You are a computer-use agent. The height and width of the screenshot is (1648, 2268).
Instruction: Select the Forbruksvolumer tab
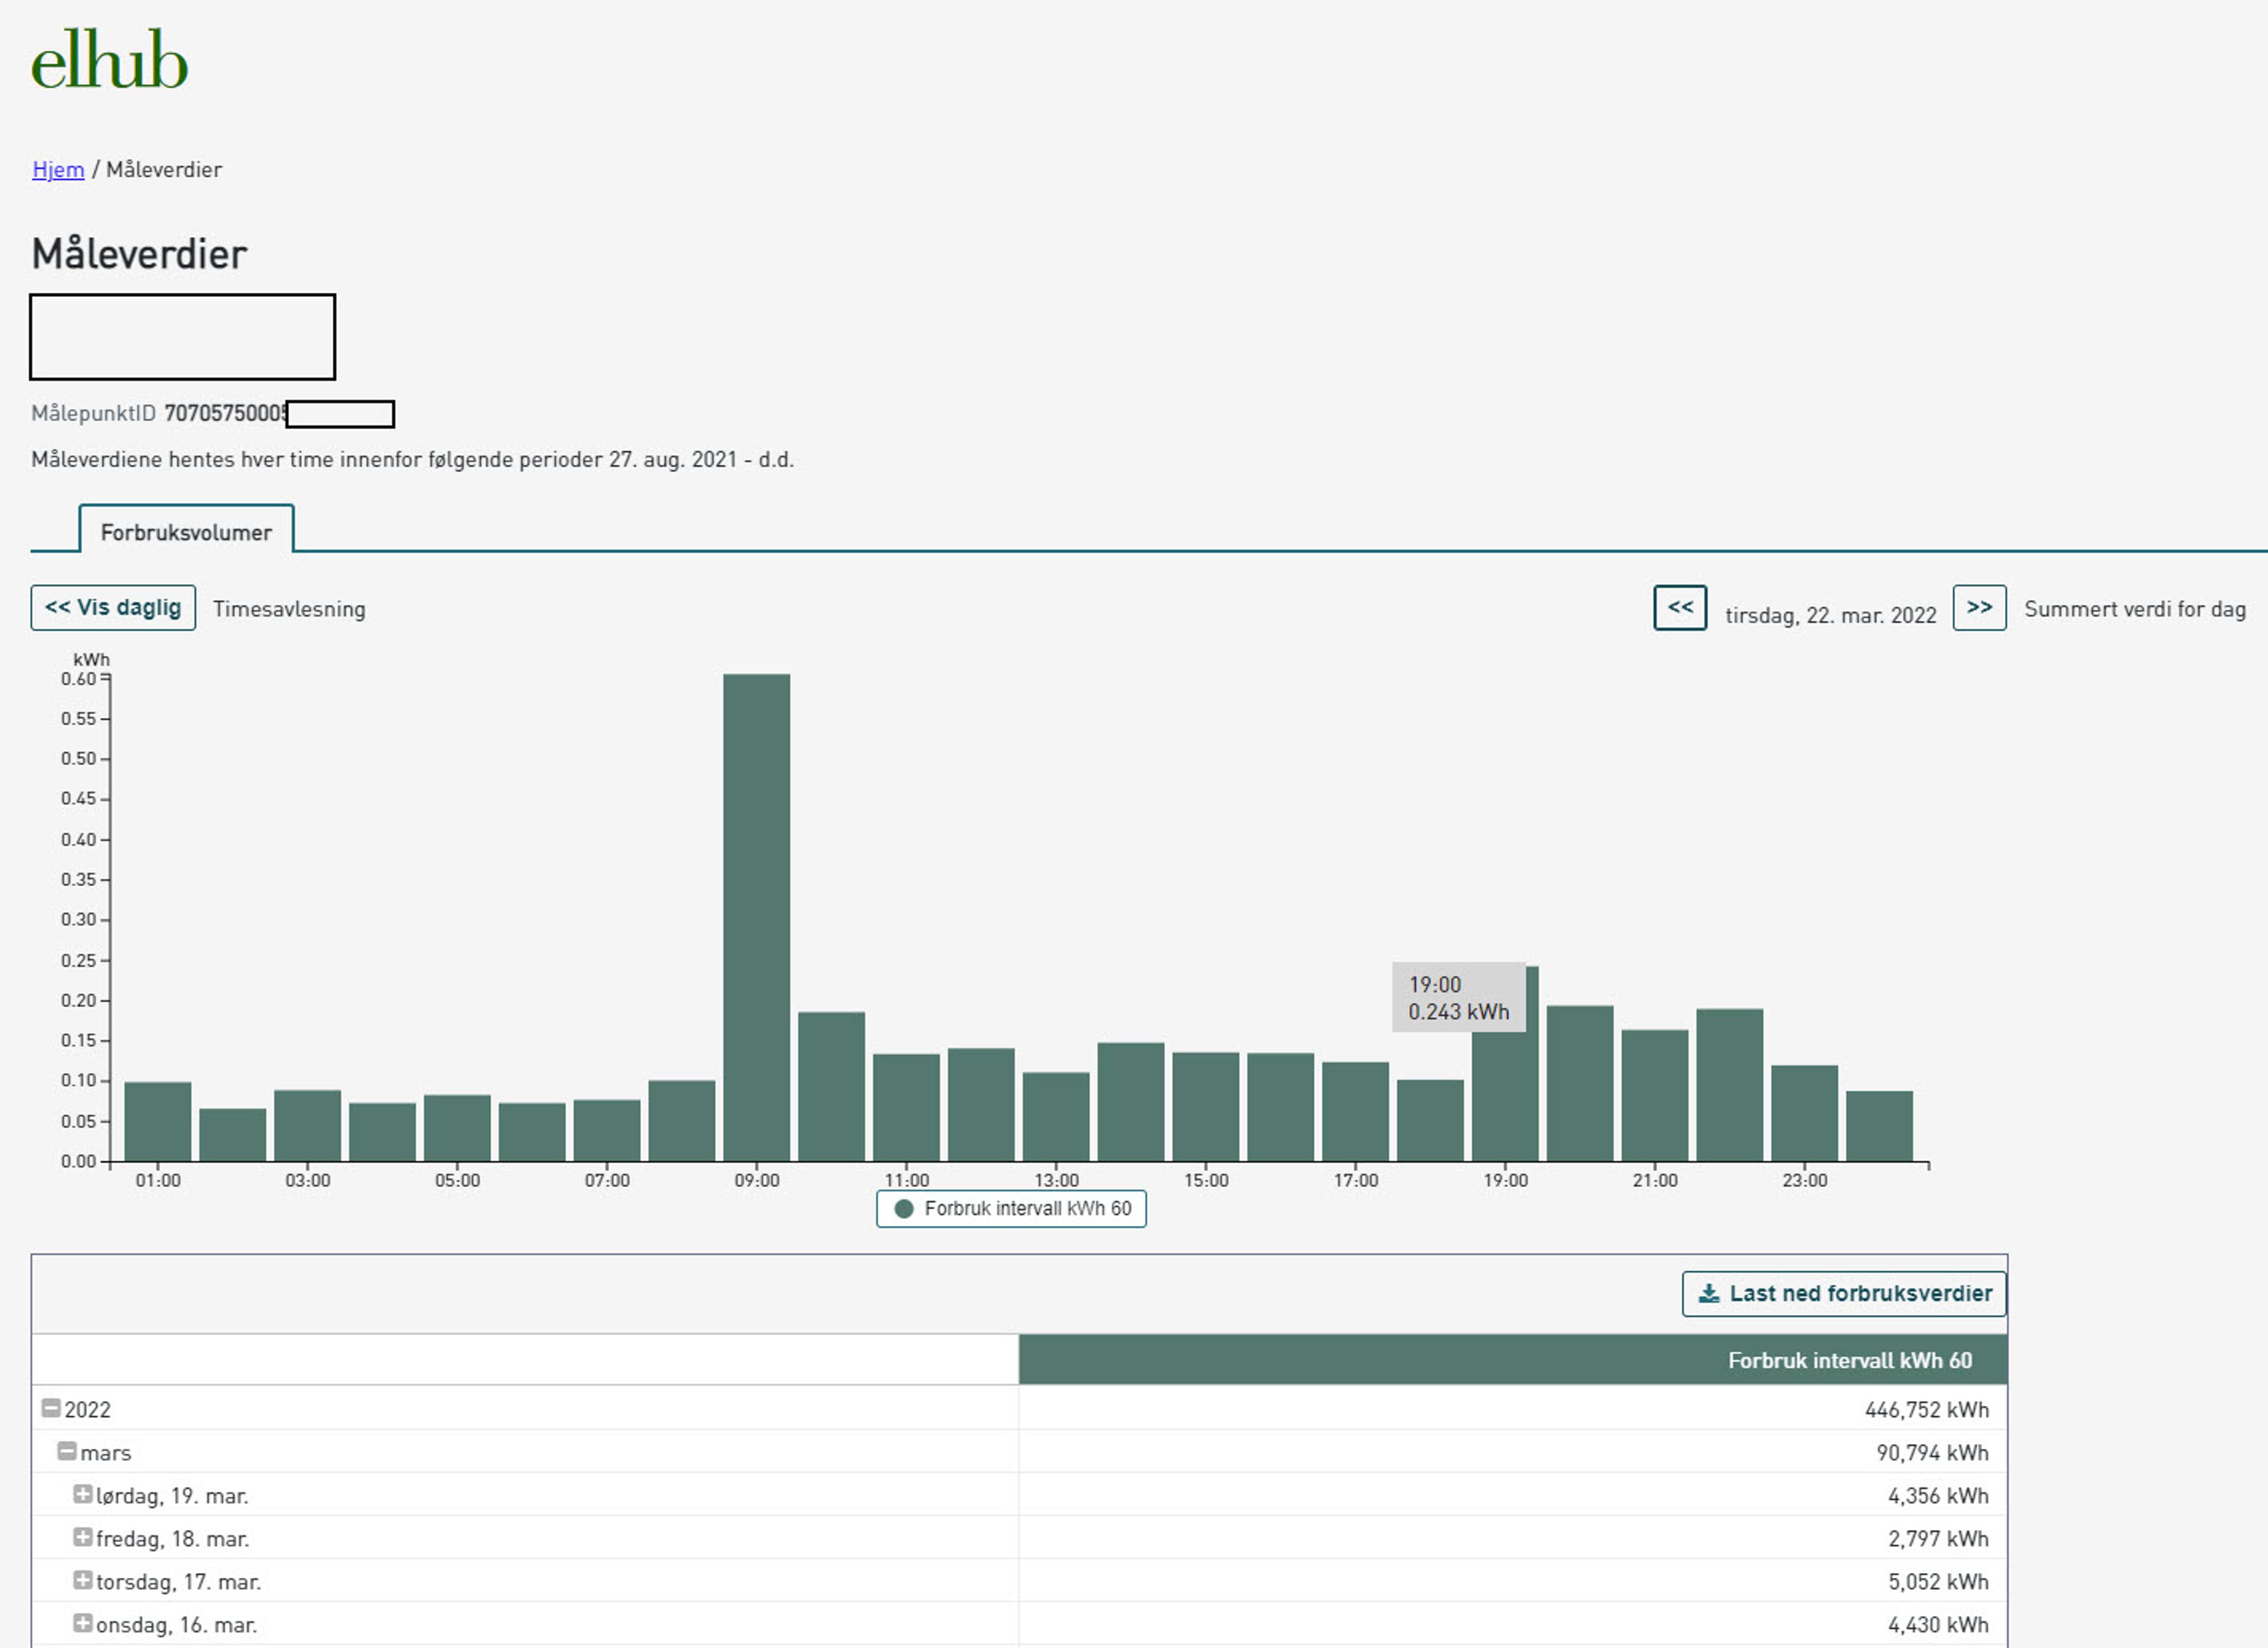tap(186, 532)
